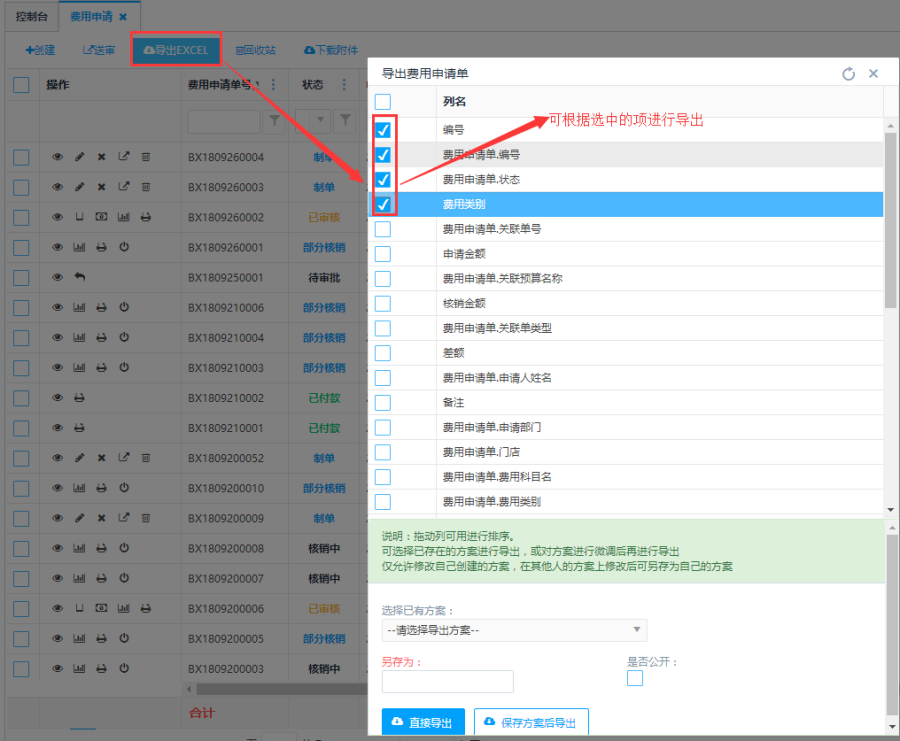The width and height of the screenshot is (900, 741).
Task: Click the eye view icon for BX1809260004
Action: pos(57,157)
